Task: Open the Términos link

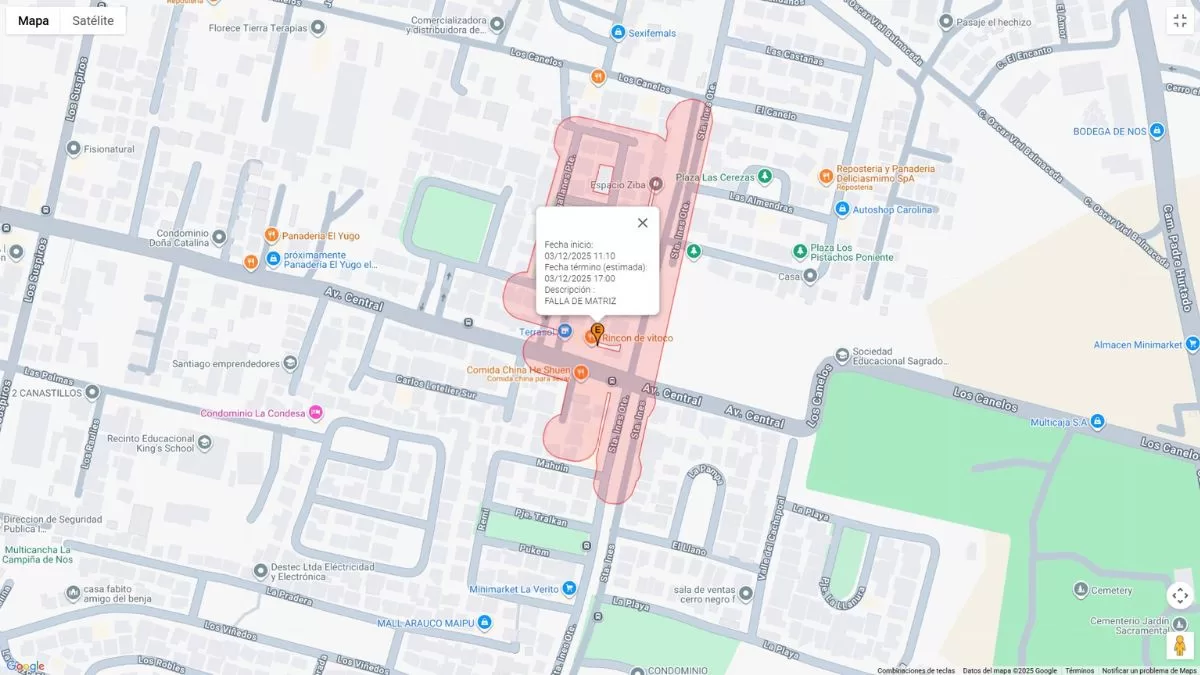Action: point(1079,670)
